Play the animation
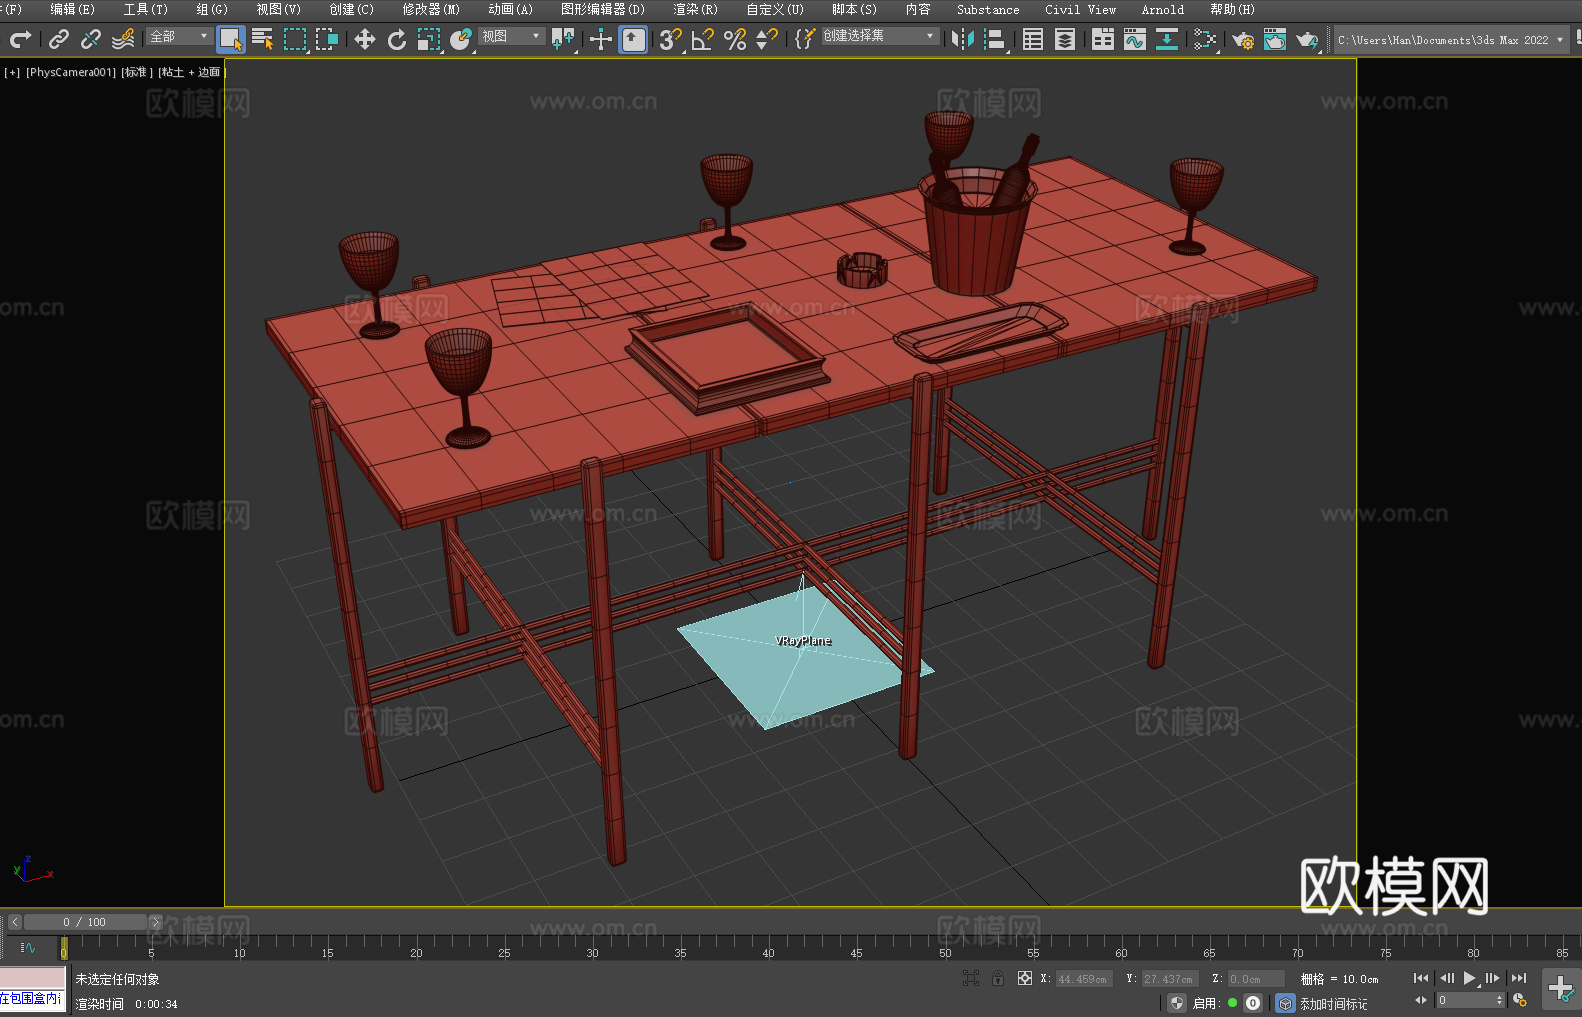Viewport: 1582px width, 1017px height. [1469, 978]
